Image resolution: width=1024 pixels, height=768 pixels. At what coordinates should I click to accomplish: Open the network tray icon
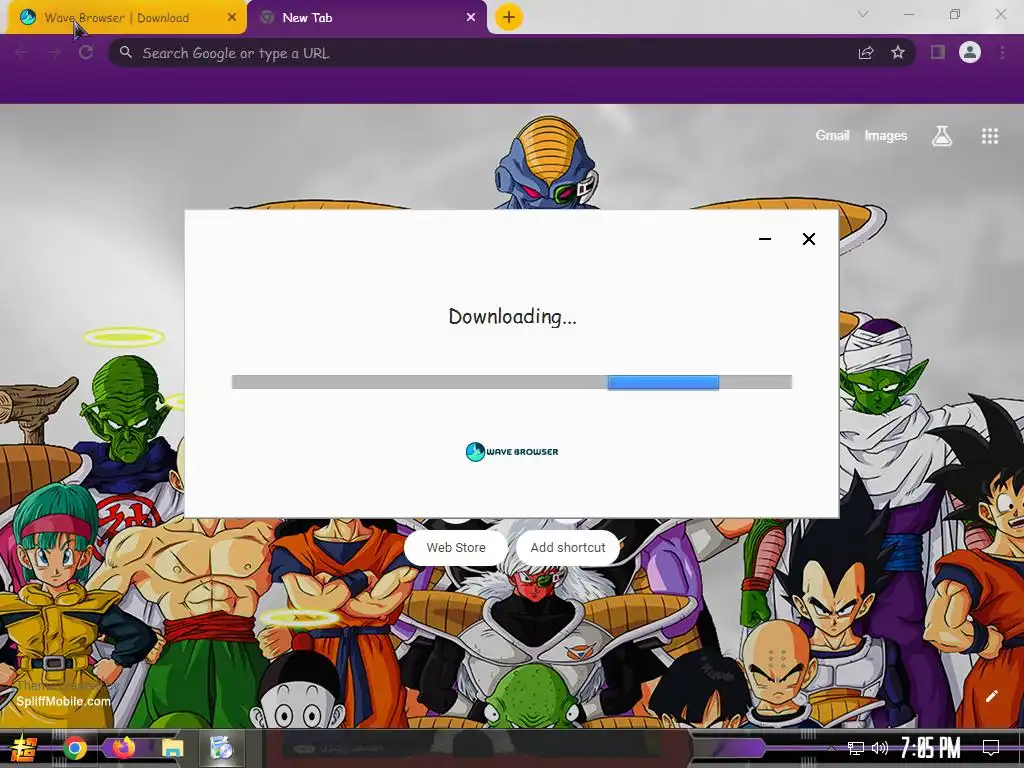click(856, 748)
